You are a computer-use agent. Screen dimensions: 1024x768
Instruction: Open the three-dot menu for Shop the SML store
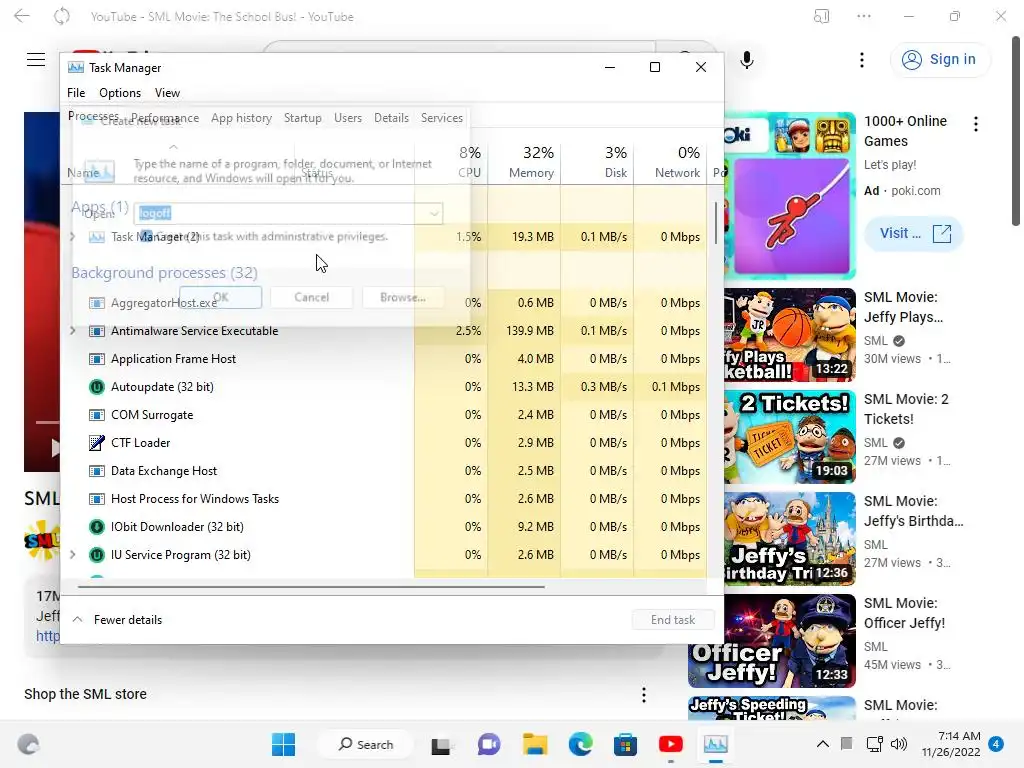644,695
